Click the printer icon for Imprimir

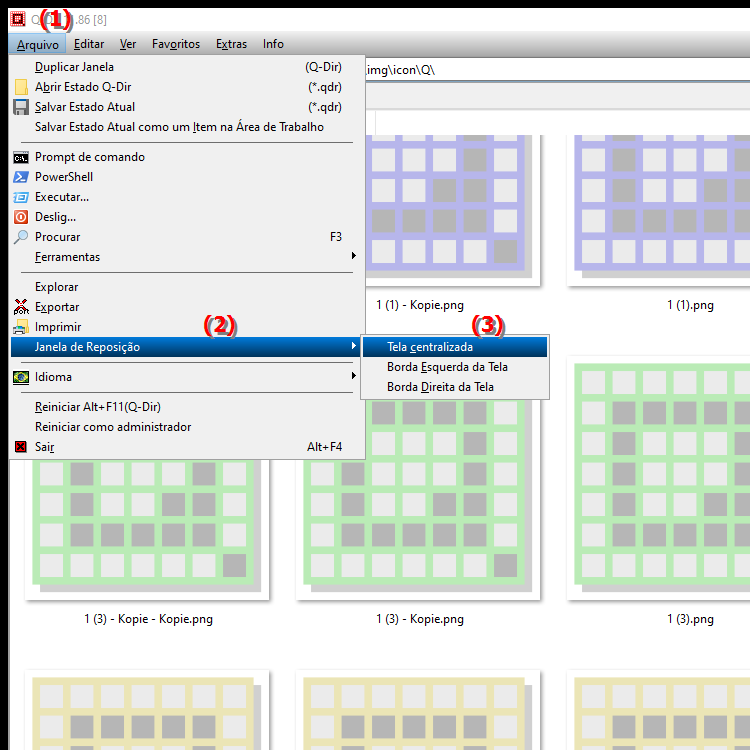tap(21, 327)
